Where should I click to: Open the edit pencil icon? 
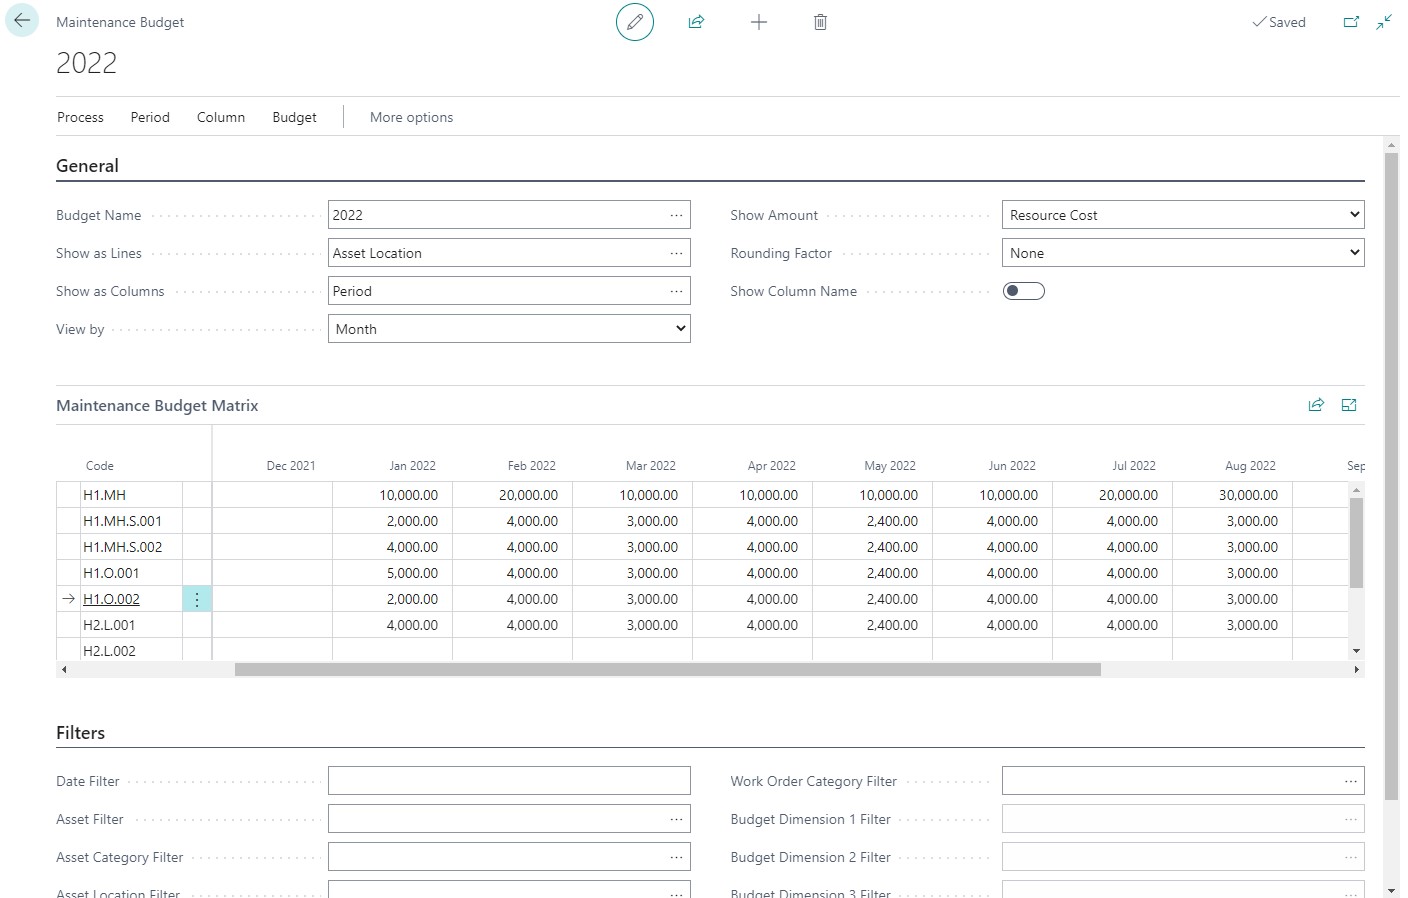tap(635, 22)
